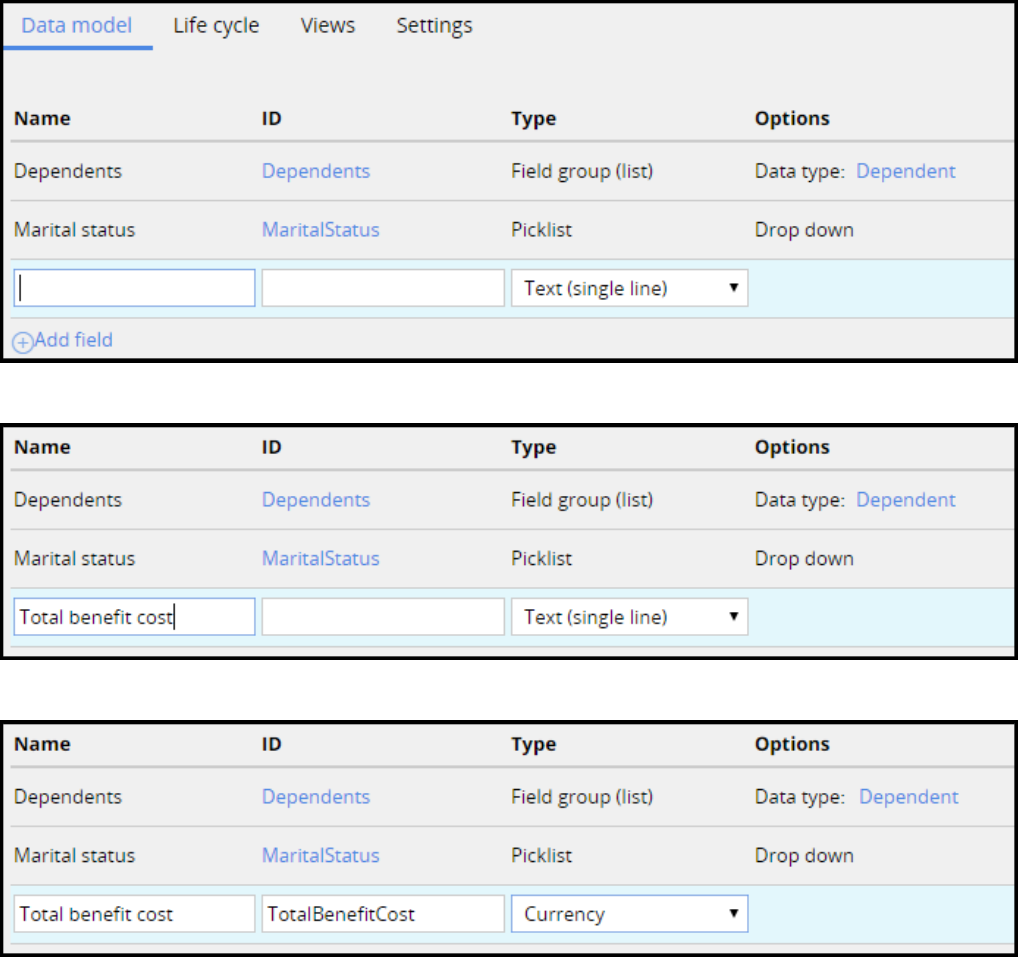Click the ID field containing TotalBenefitCost
This screenshot has height=957, width=1018.
click(382, 914)
